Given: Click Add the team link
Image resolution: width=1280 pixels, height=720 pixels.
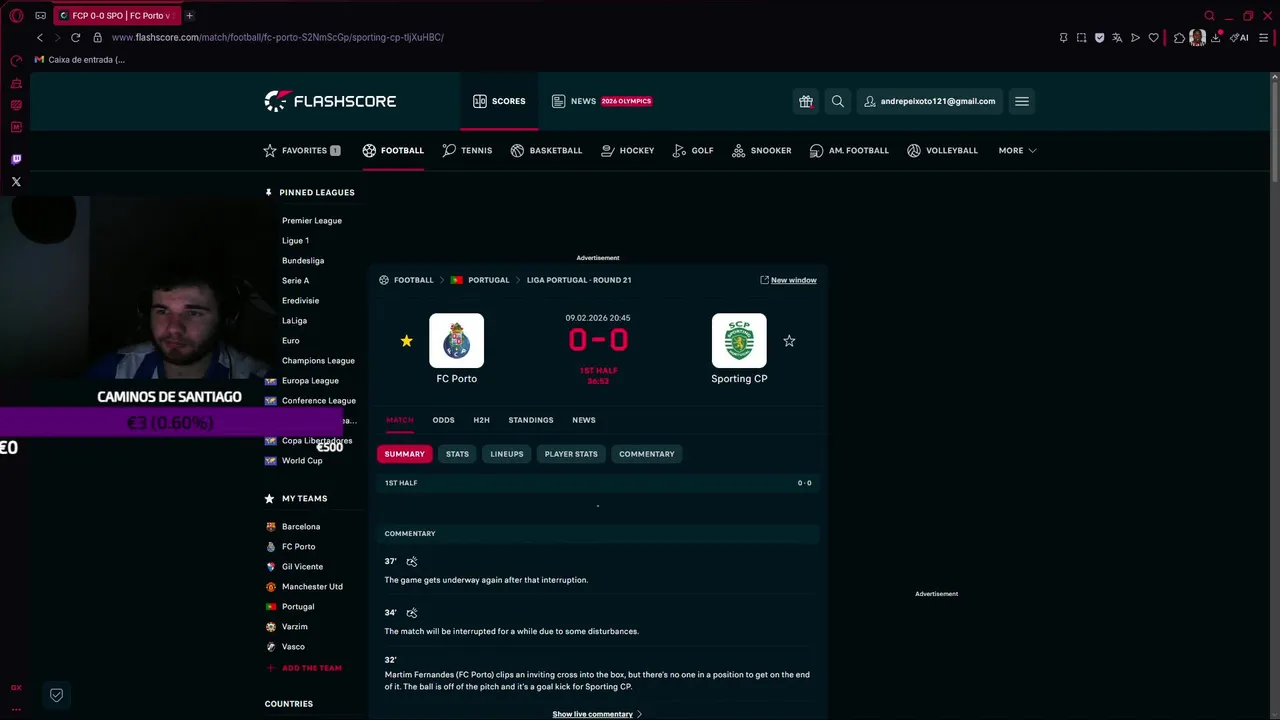Looking at the screenshot, I should click(304, 668).
